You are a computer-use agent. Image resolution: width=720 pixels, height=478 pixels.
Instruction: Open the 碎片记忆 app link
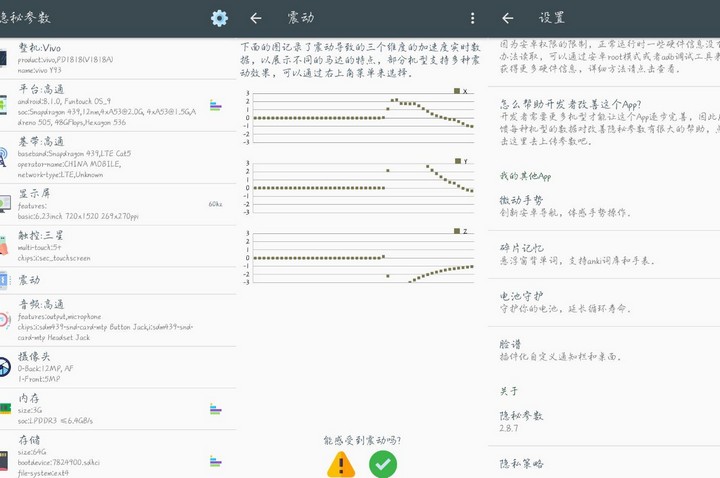pos(600,254)
